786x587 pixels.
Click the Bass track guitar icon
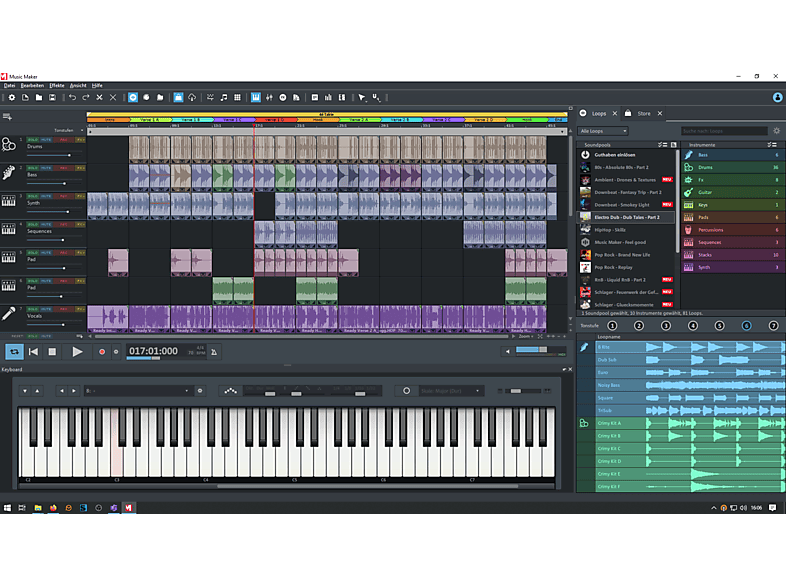pos(9,173)
